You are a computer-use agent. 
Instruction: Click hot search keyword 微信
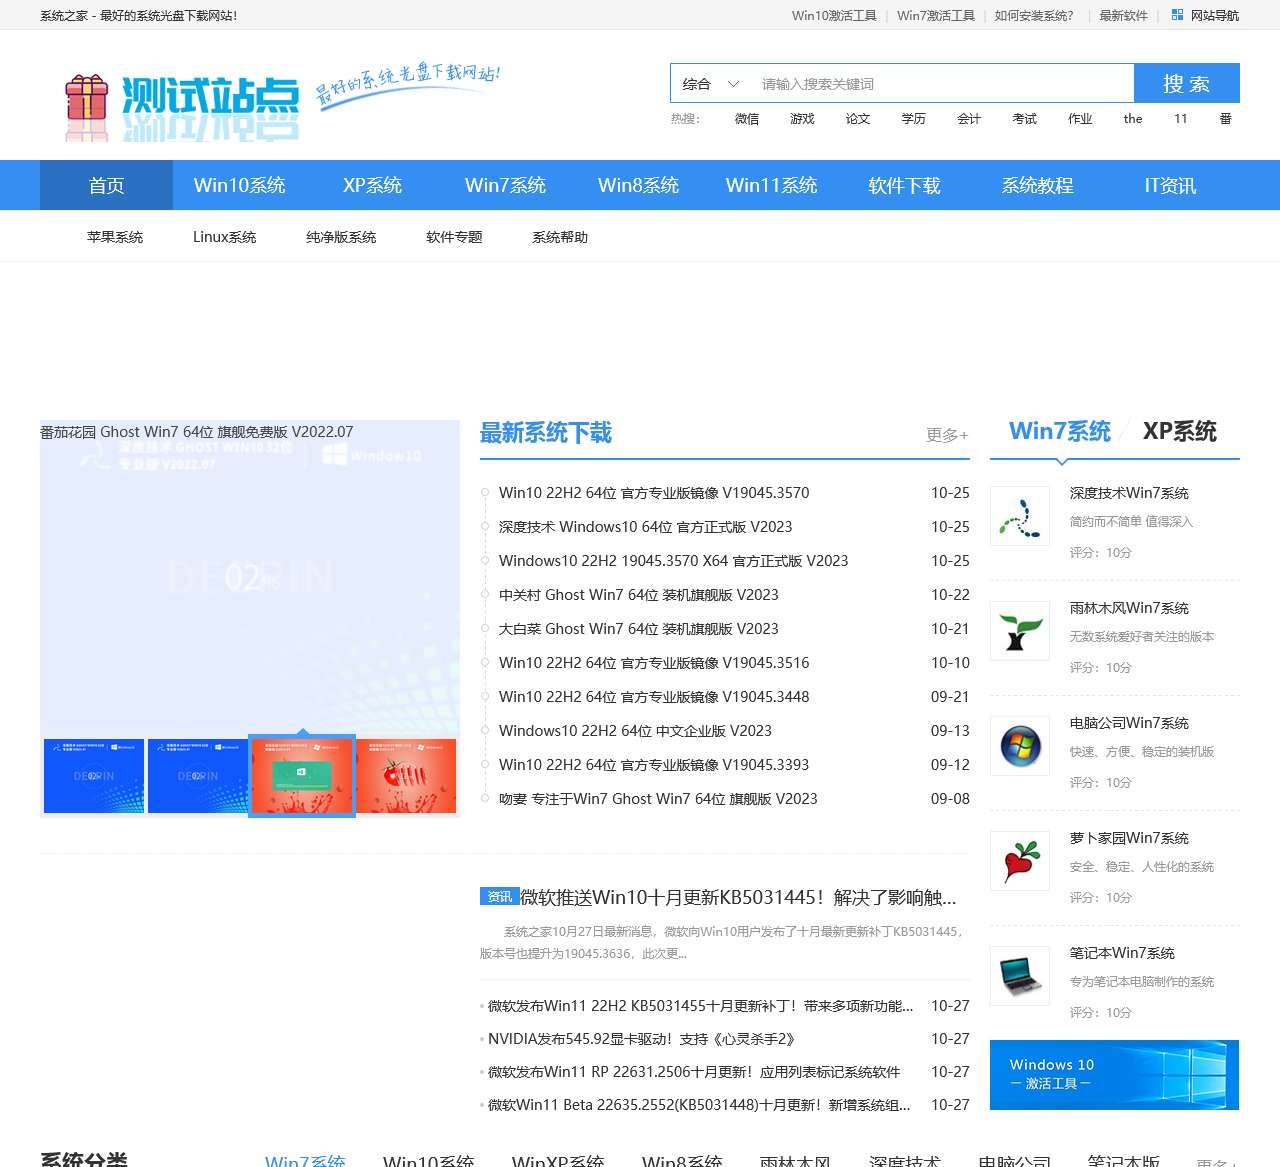click(747, 119)
